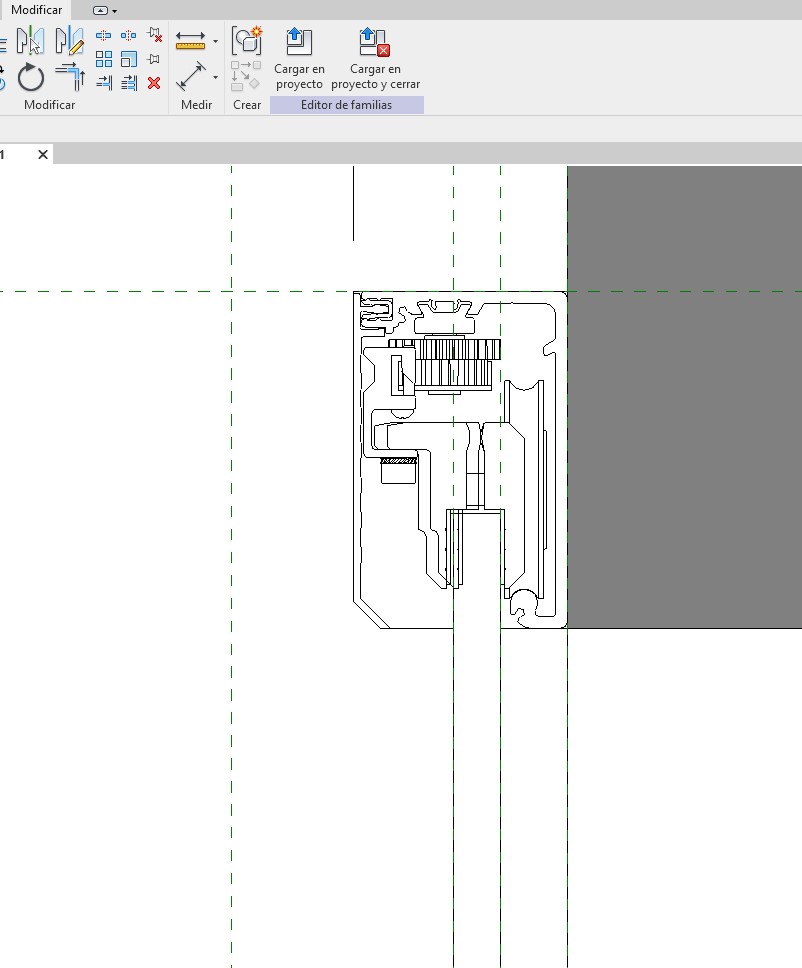The width and height of the screenshot is (802, 968).
Task: Click the red Delete icon
Action: click(154, 84)
